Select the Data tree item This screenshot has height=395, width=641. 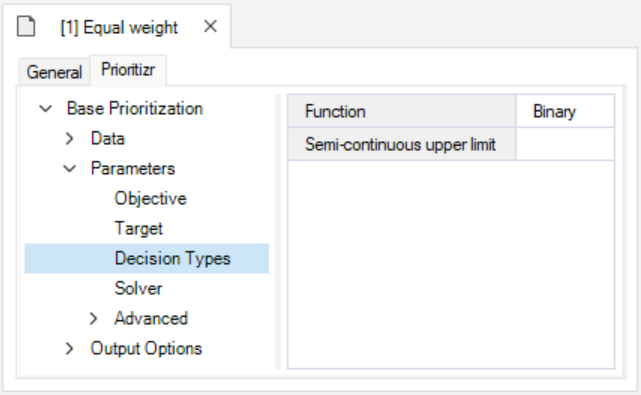(x=108, y=139)
